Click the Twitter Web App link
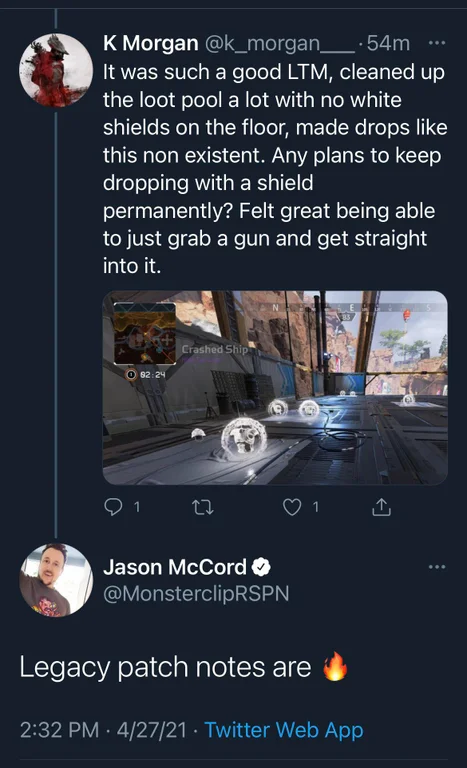 tap(284, 730)
